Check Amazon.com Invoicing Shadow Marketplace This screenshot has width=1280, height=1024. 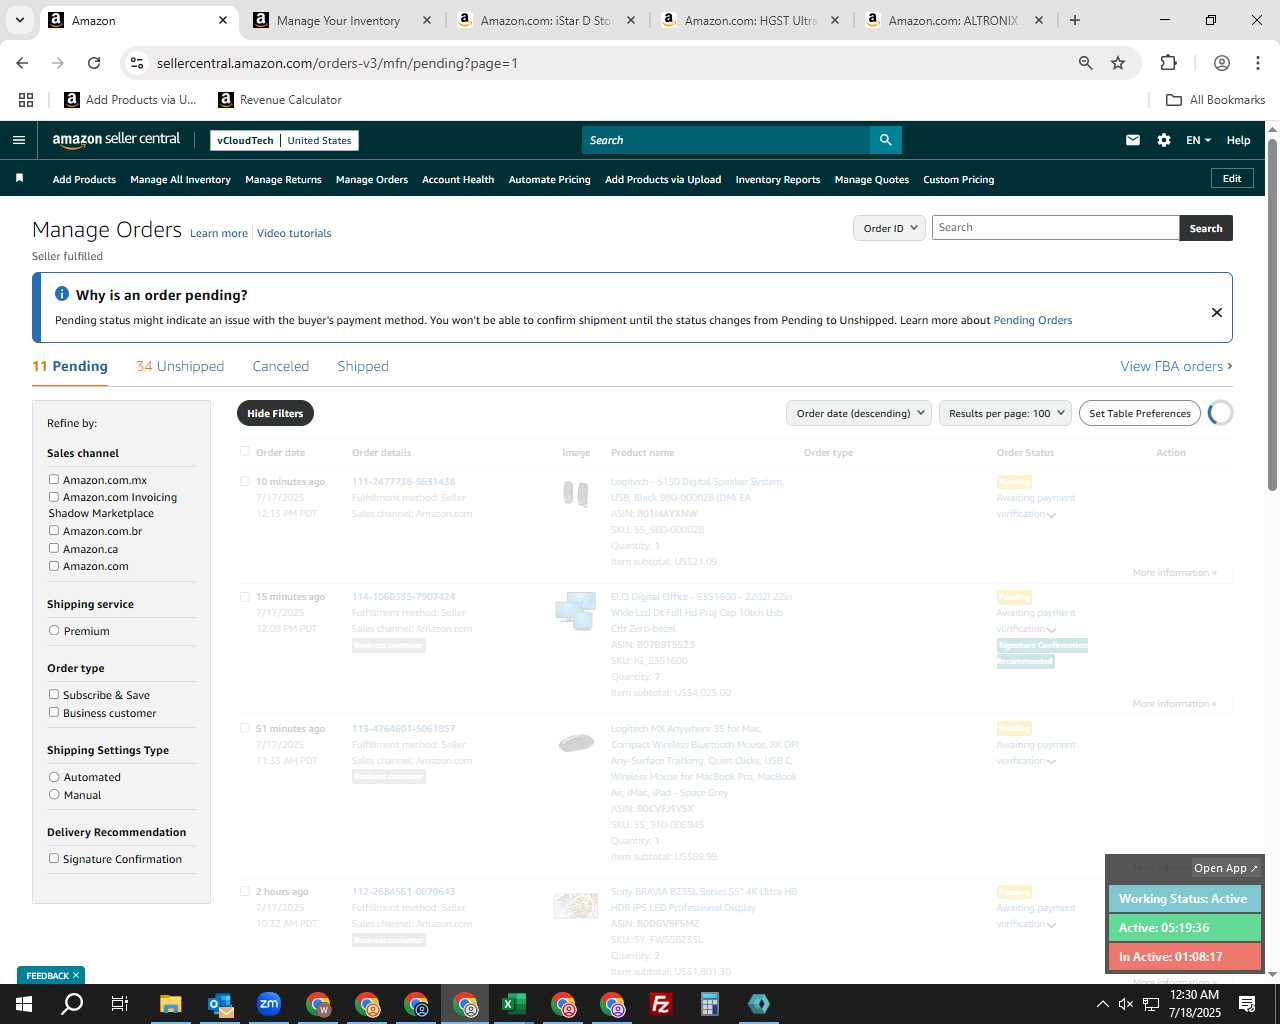[x=54, y=496]
